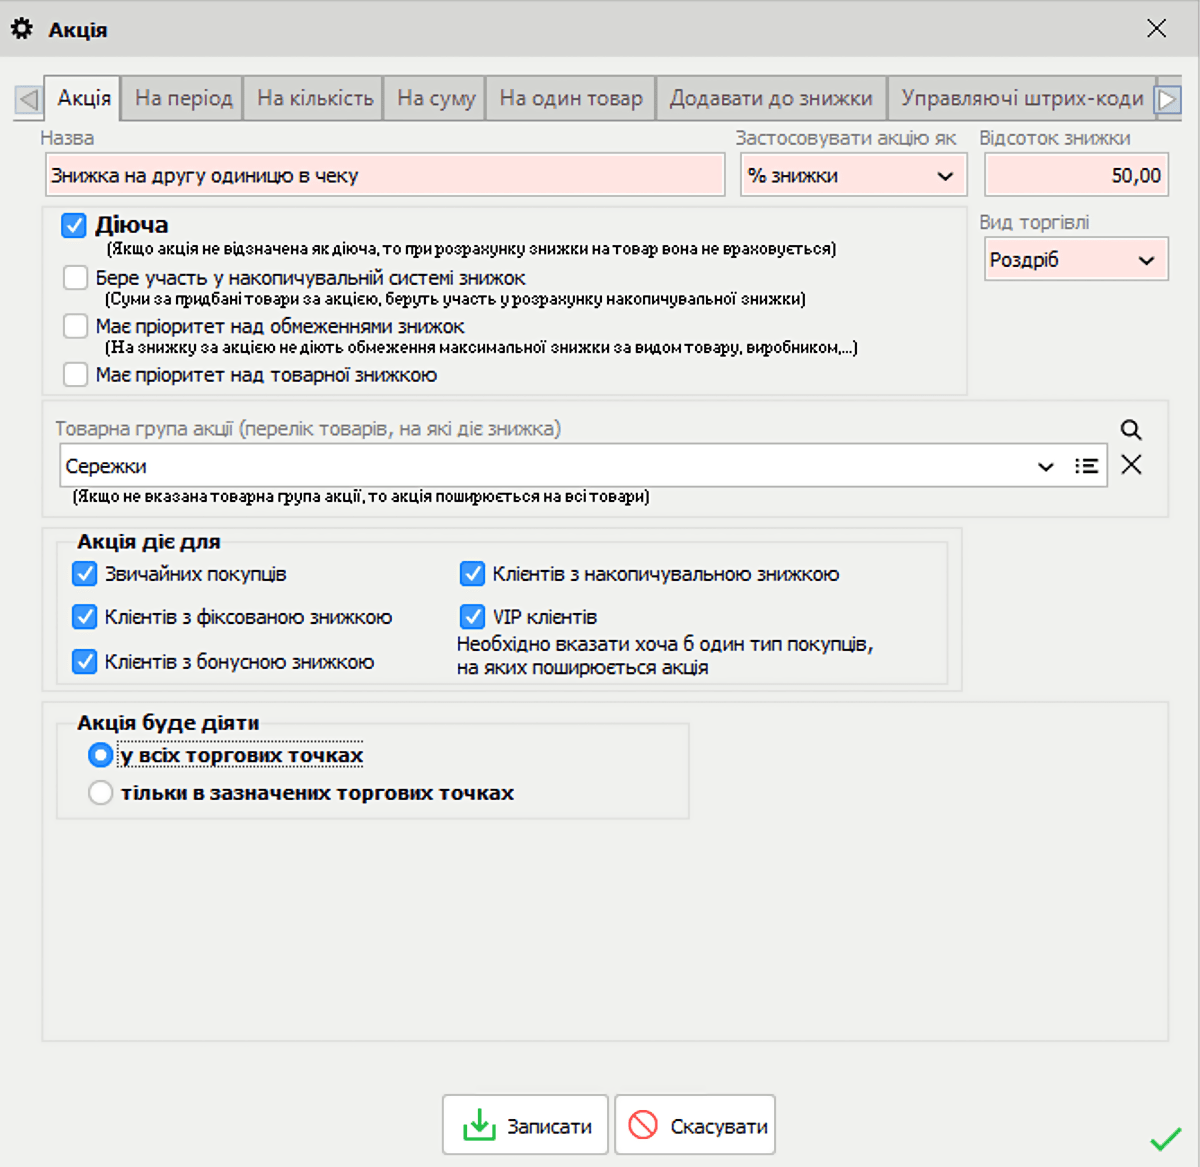Click the Назва text field

pos(385,176)
